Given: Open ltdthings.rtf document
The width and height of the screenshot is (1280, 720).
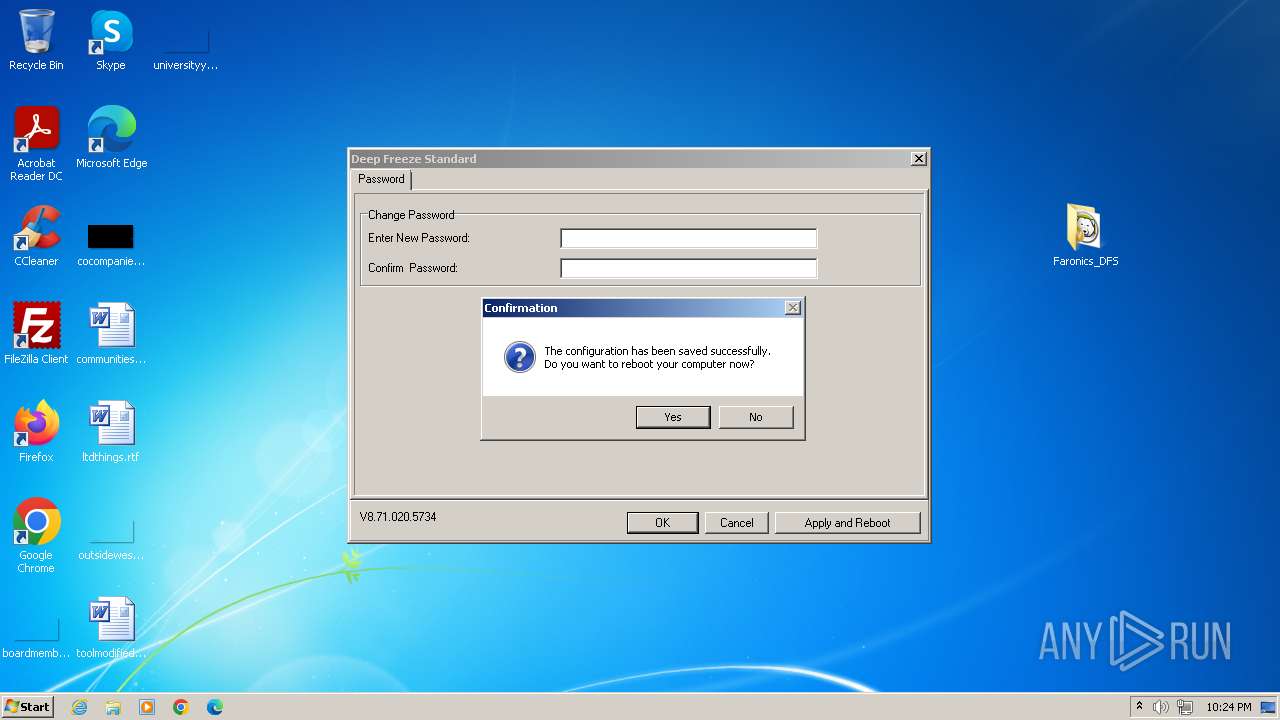Looking at the screenshot, I should (x=111, y=432).
